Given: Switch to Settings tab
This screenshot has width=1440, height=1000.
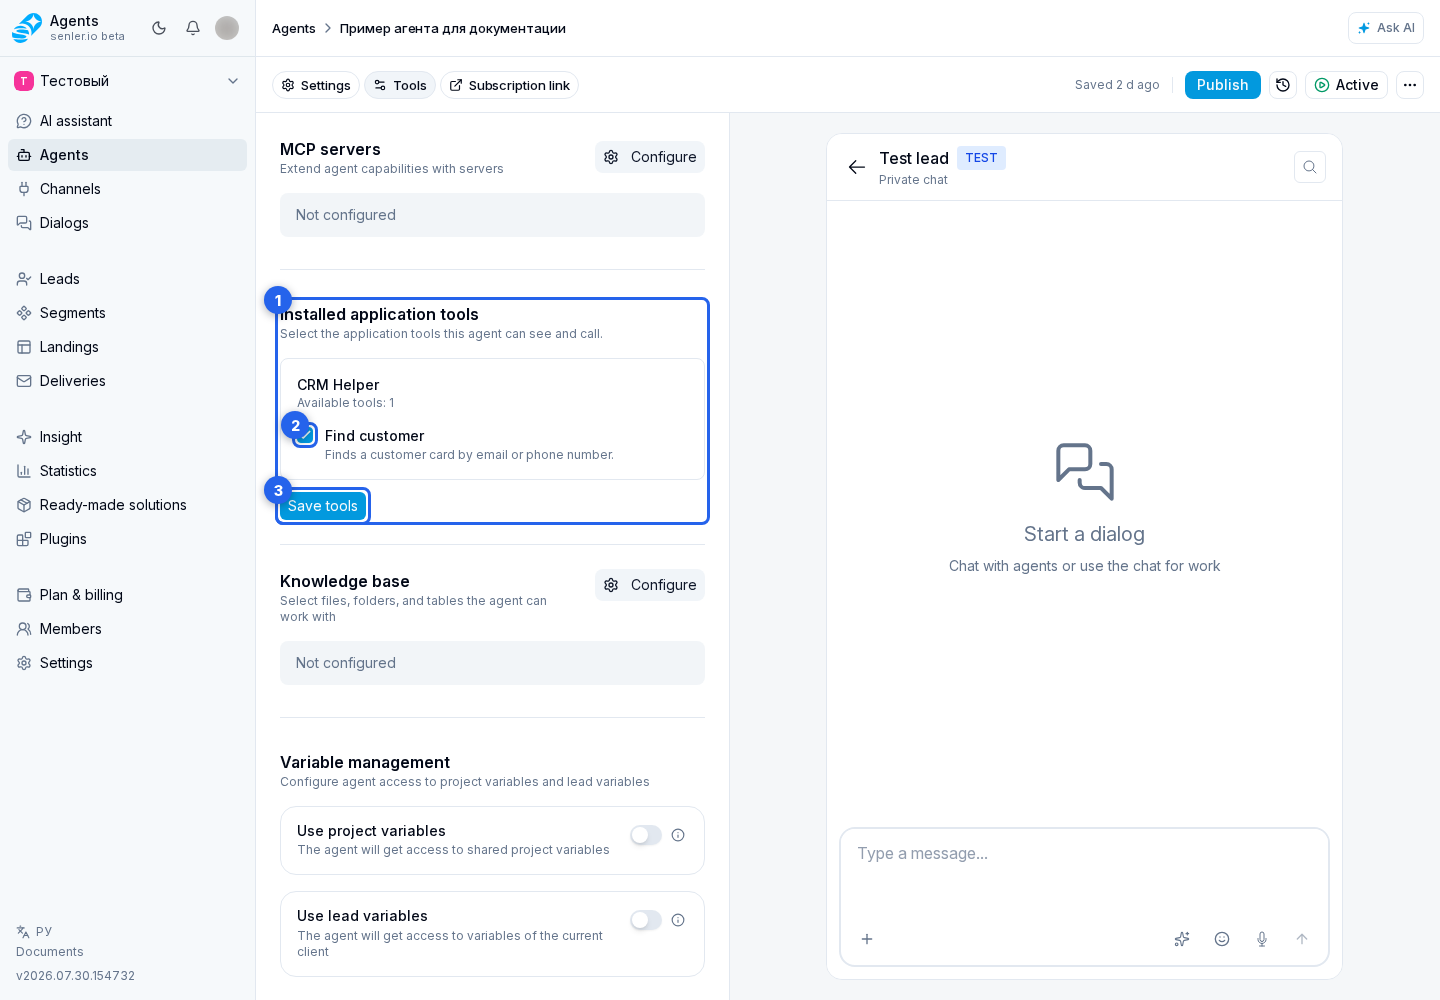Looking at the screenshot, I should [316, 85].
